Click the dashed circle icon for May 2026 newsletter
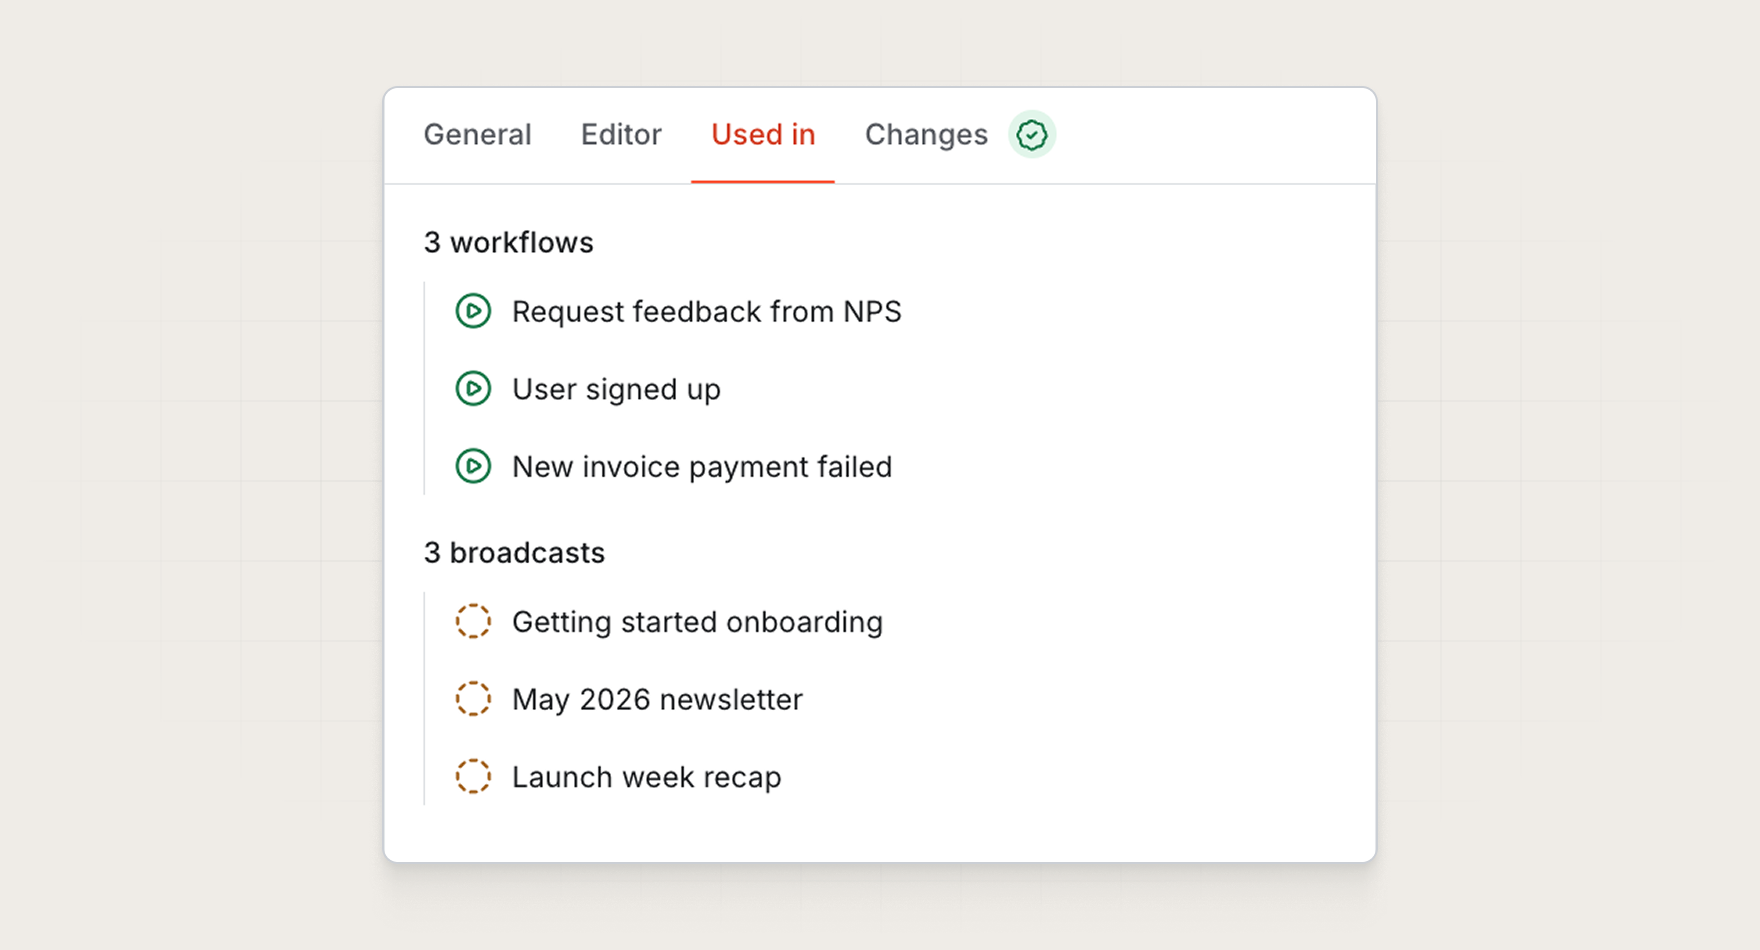Viewport: 1760px width, 950px height. tap(473, 699)
